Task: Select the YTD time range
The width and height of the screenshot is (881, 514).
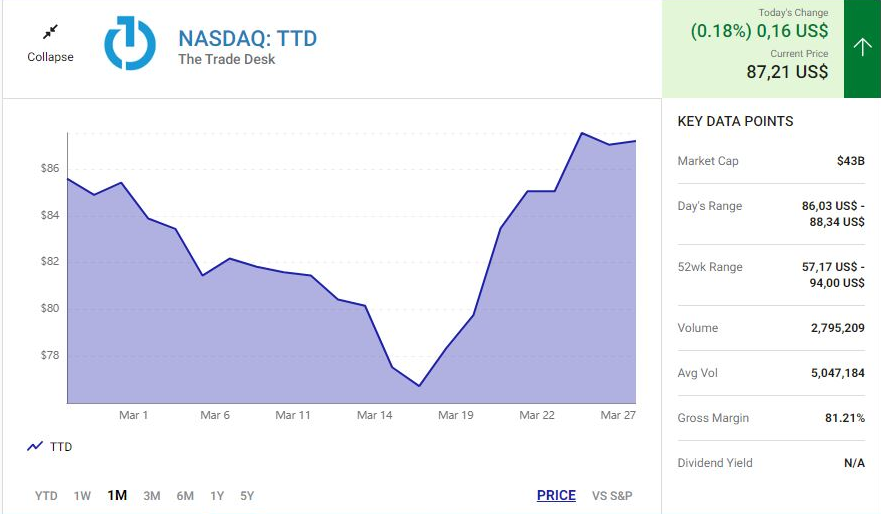Action: (x=46, y=495)
